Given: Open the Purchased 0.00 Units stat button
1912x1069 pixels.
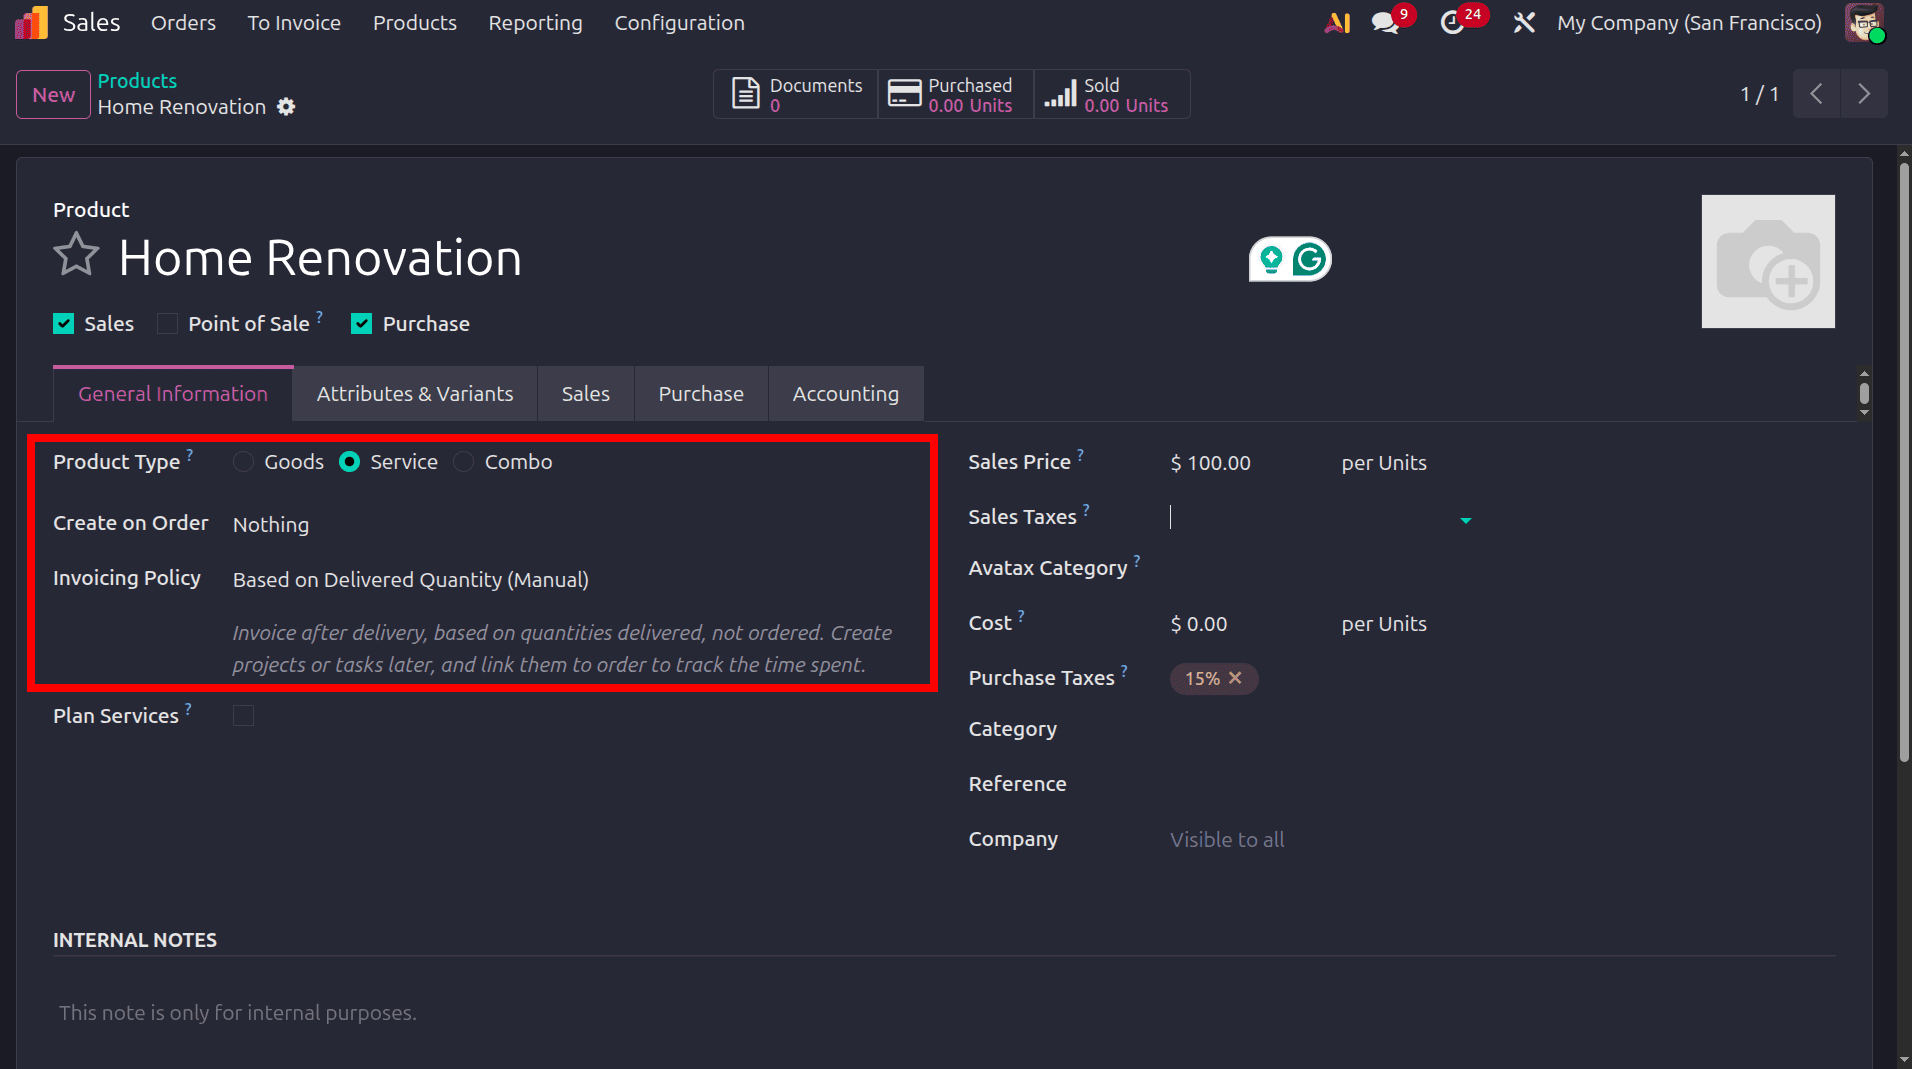Looking at the screenshot, I should tap(956, 94).
